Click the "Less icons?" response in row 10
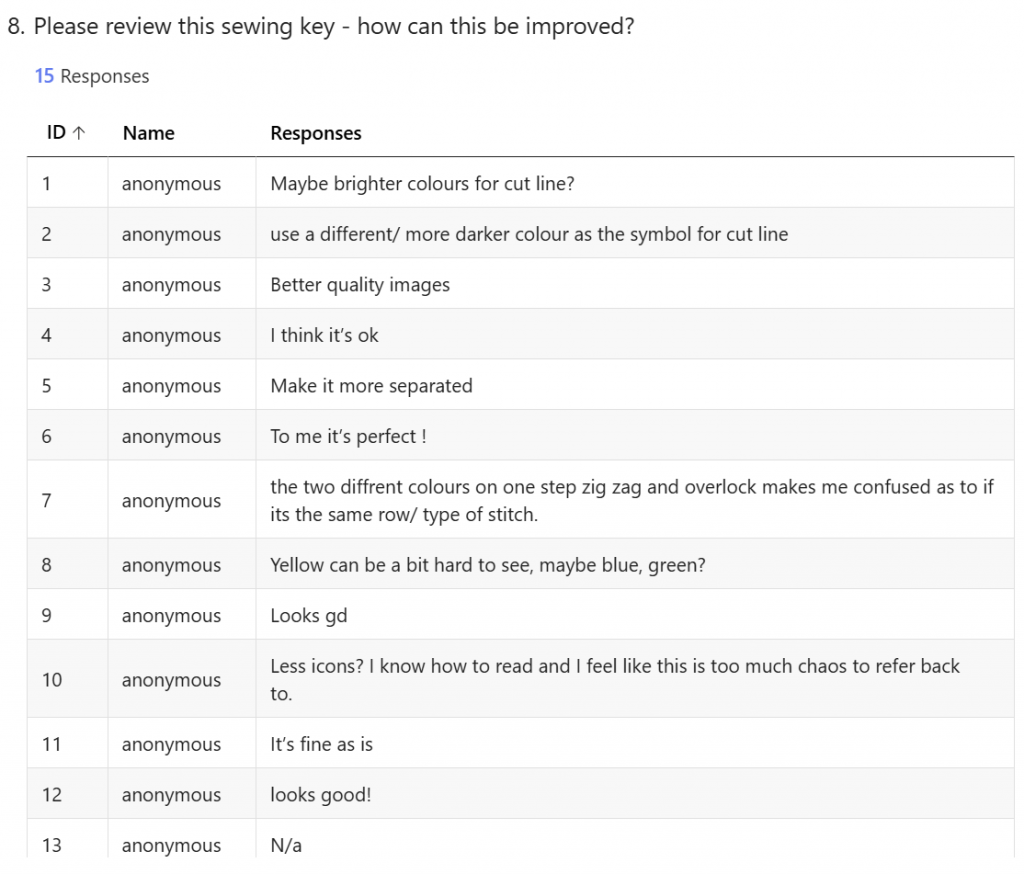This screenshot has width=1024, height=874. (614, 679)
